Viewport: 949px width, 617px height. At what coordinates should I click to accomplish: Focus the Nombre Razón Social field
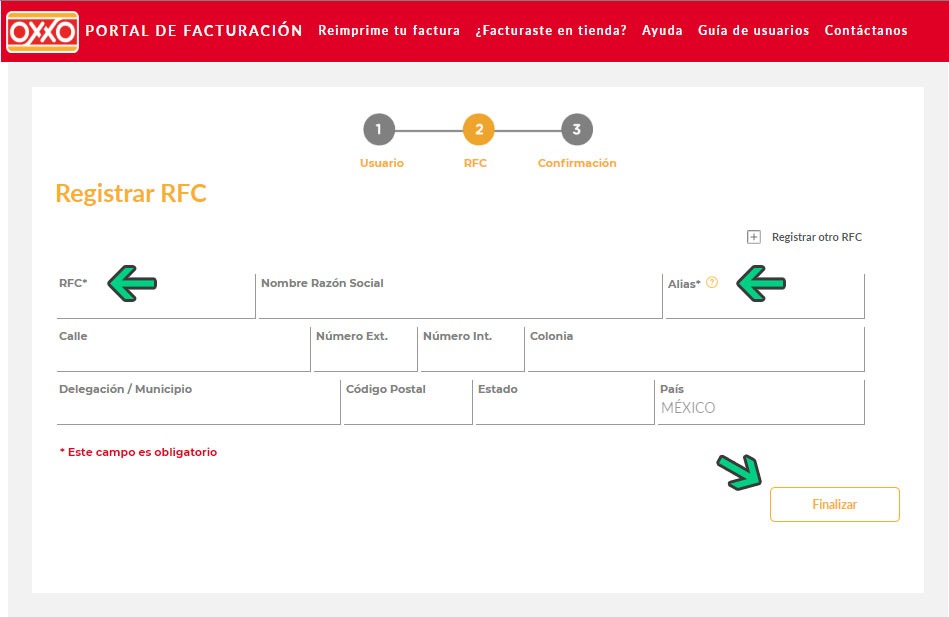[x=461, y=296]
